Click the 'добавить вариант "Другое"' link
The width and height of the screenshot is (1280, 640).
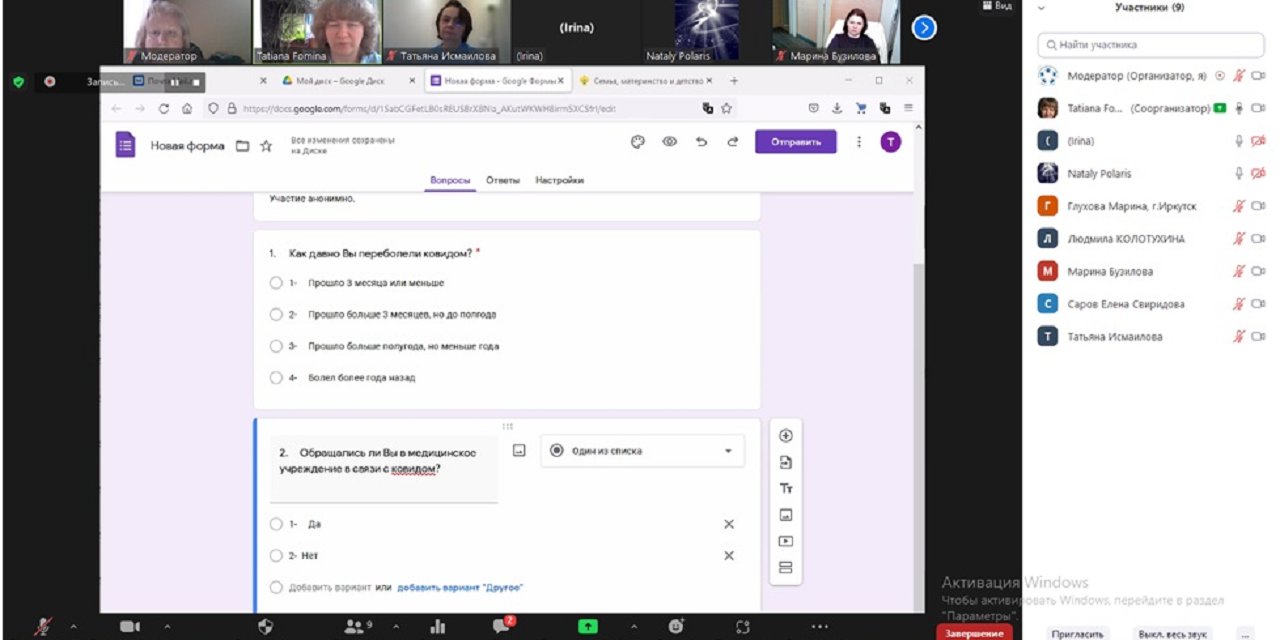(460, 587)
